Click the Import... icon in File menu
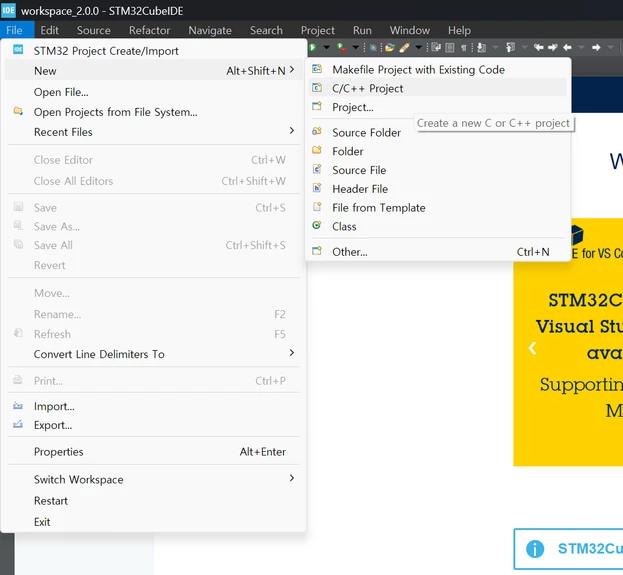Image resolution: width=623 pixels, height=575 pixels. pyautogui.click(x=18, y=406)
